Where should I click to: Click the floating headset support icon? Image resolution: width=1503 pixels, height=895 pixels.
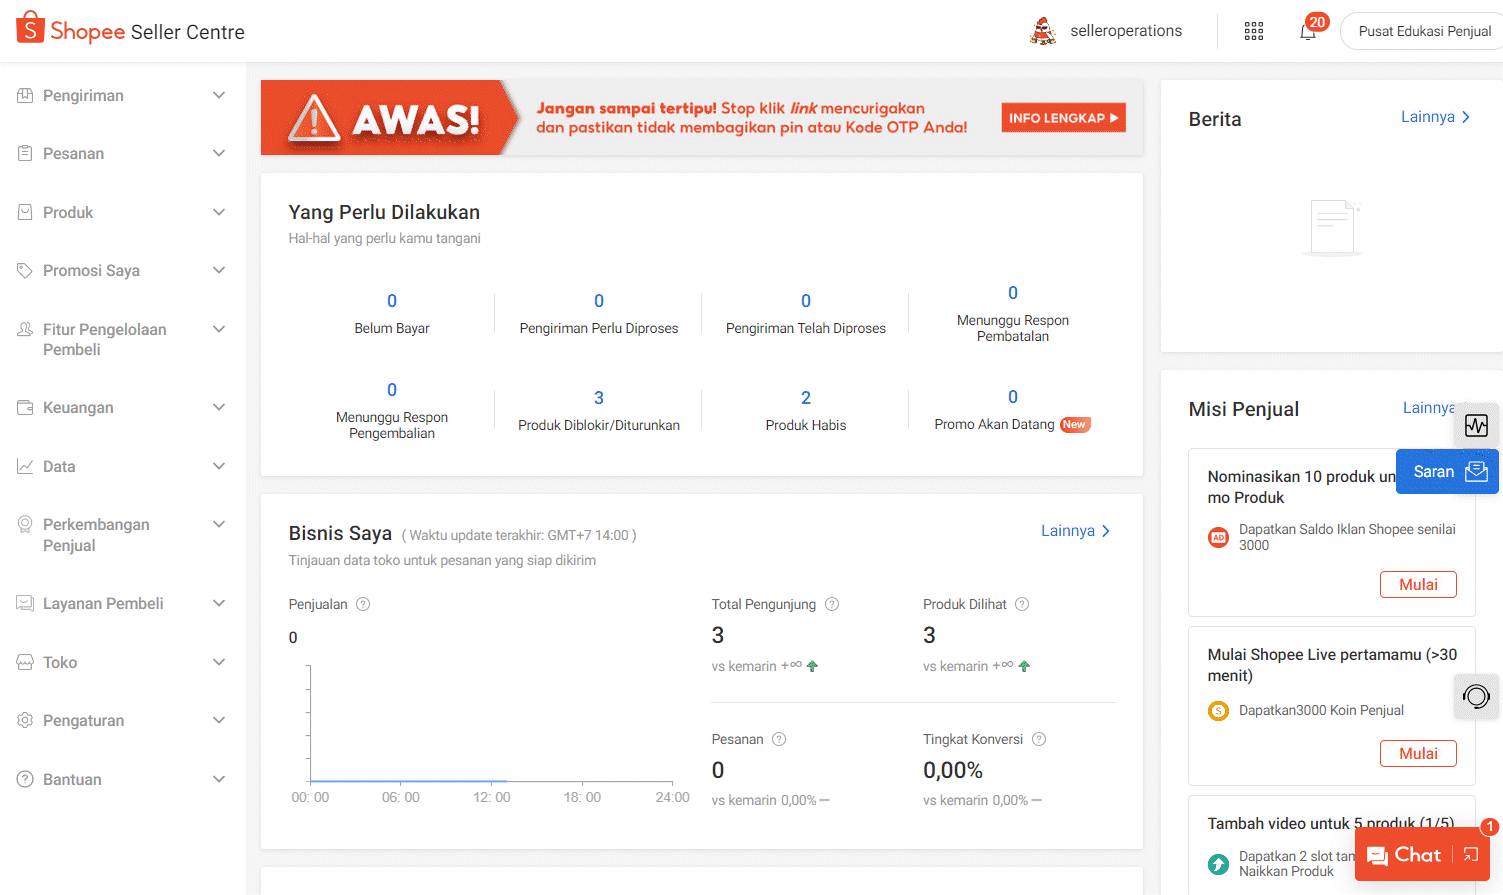(x=1476, y=697)
